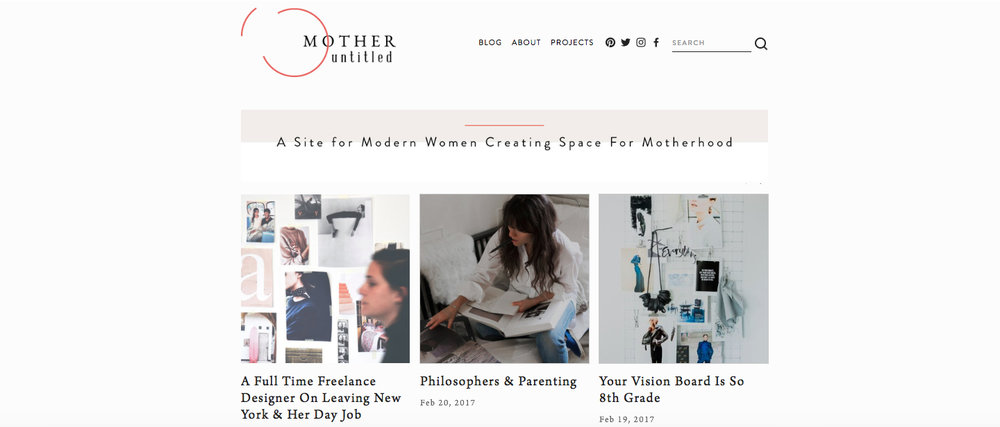Focus the Search input field
The width and height of the screenshot is (1000, 427).
tap(711, 43)
